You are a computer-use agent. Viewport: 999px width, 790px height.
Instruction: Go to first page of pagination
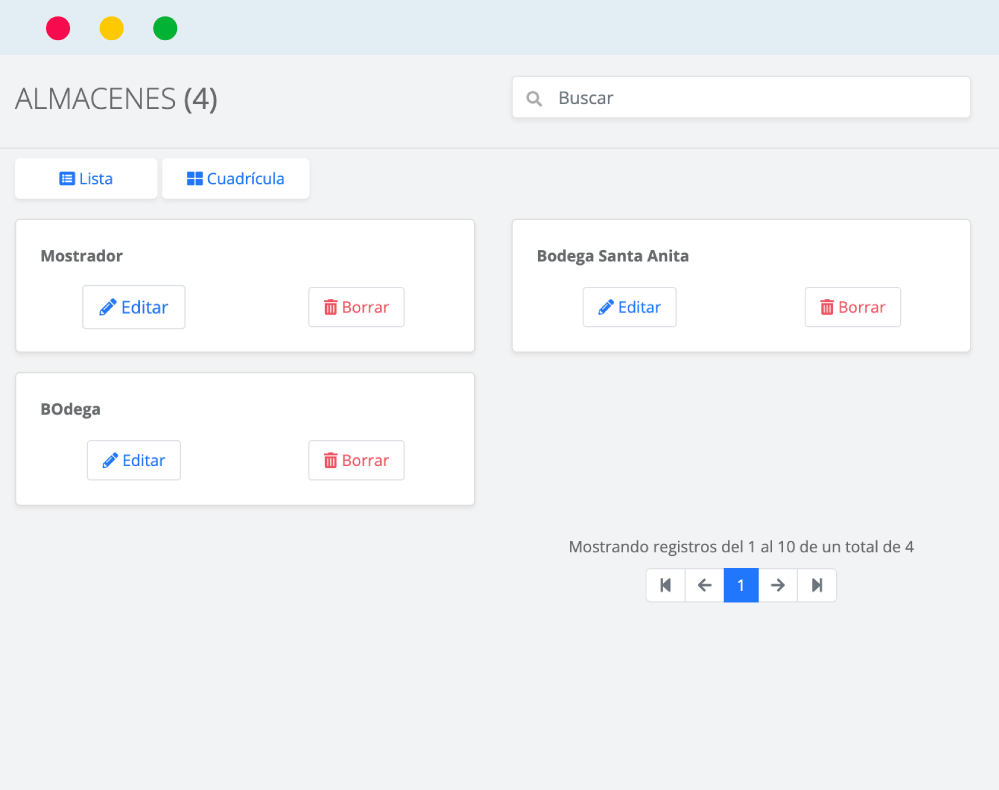coord(666,585)
